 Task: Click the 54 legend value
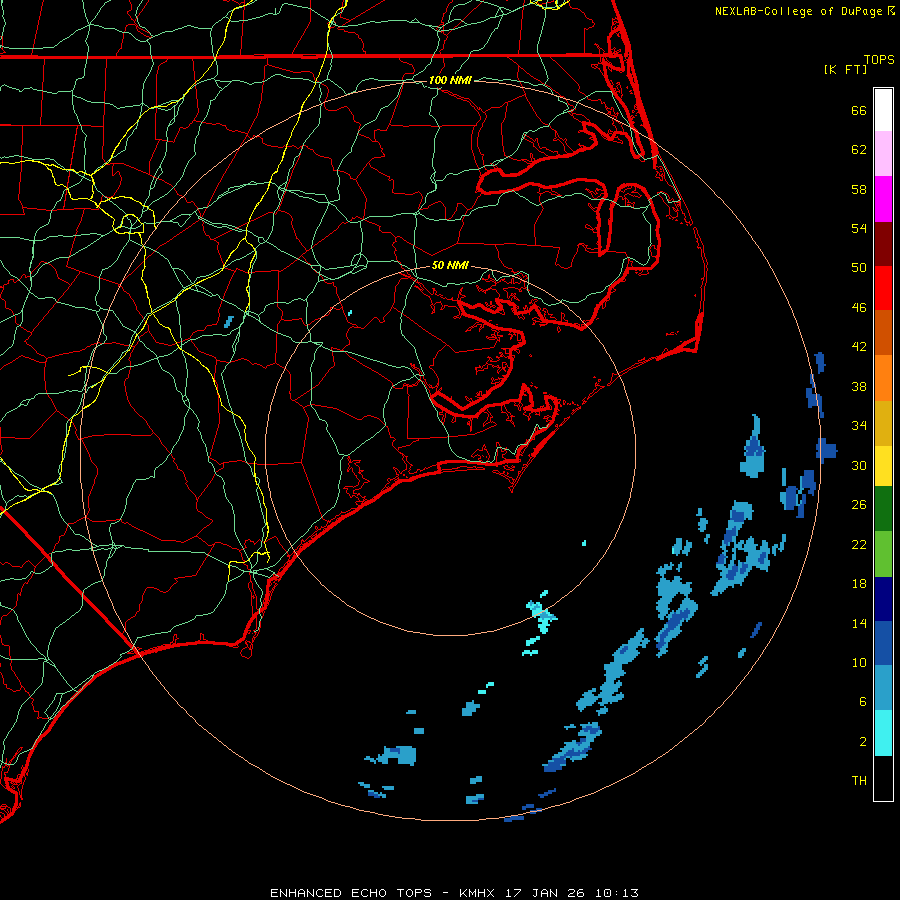(859, 228)
